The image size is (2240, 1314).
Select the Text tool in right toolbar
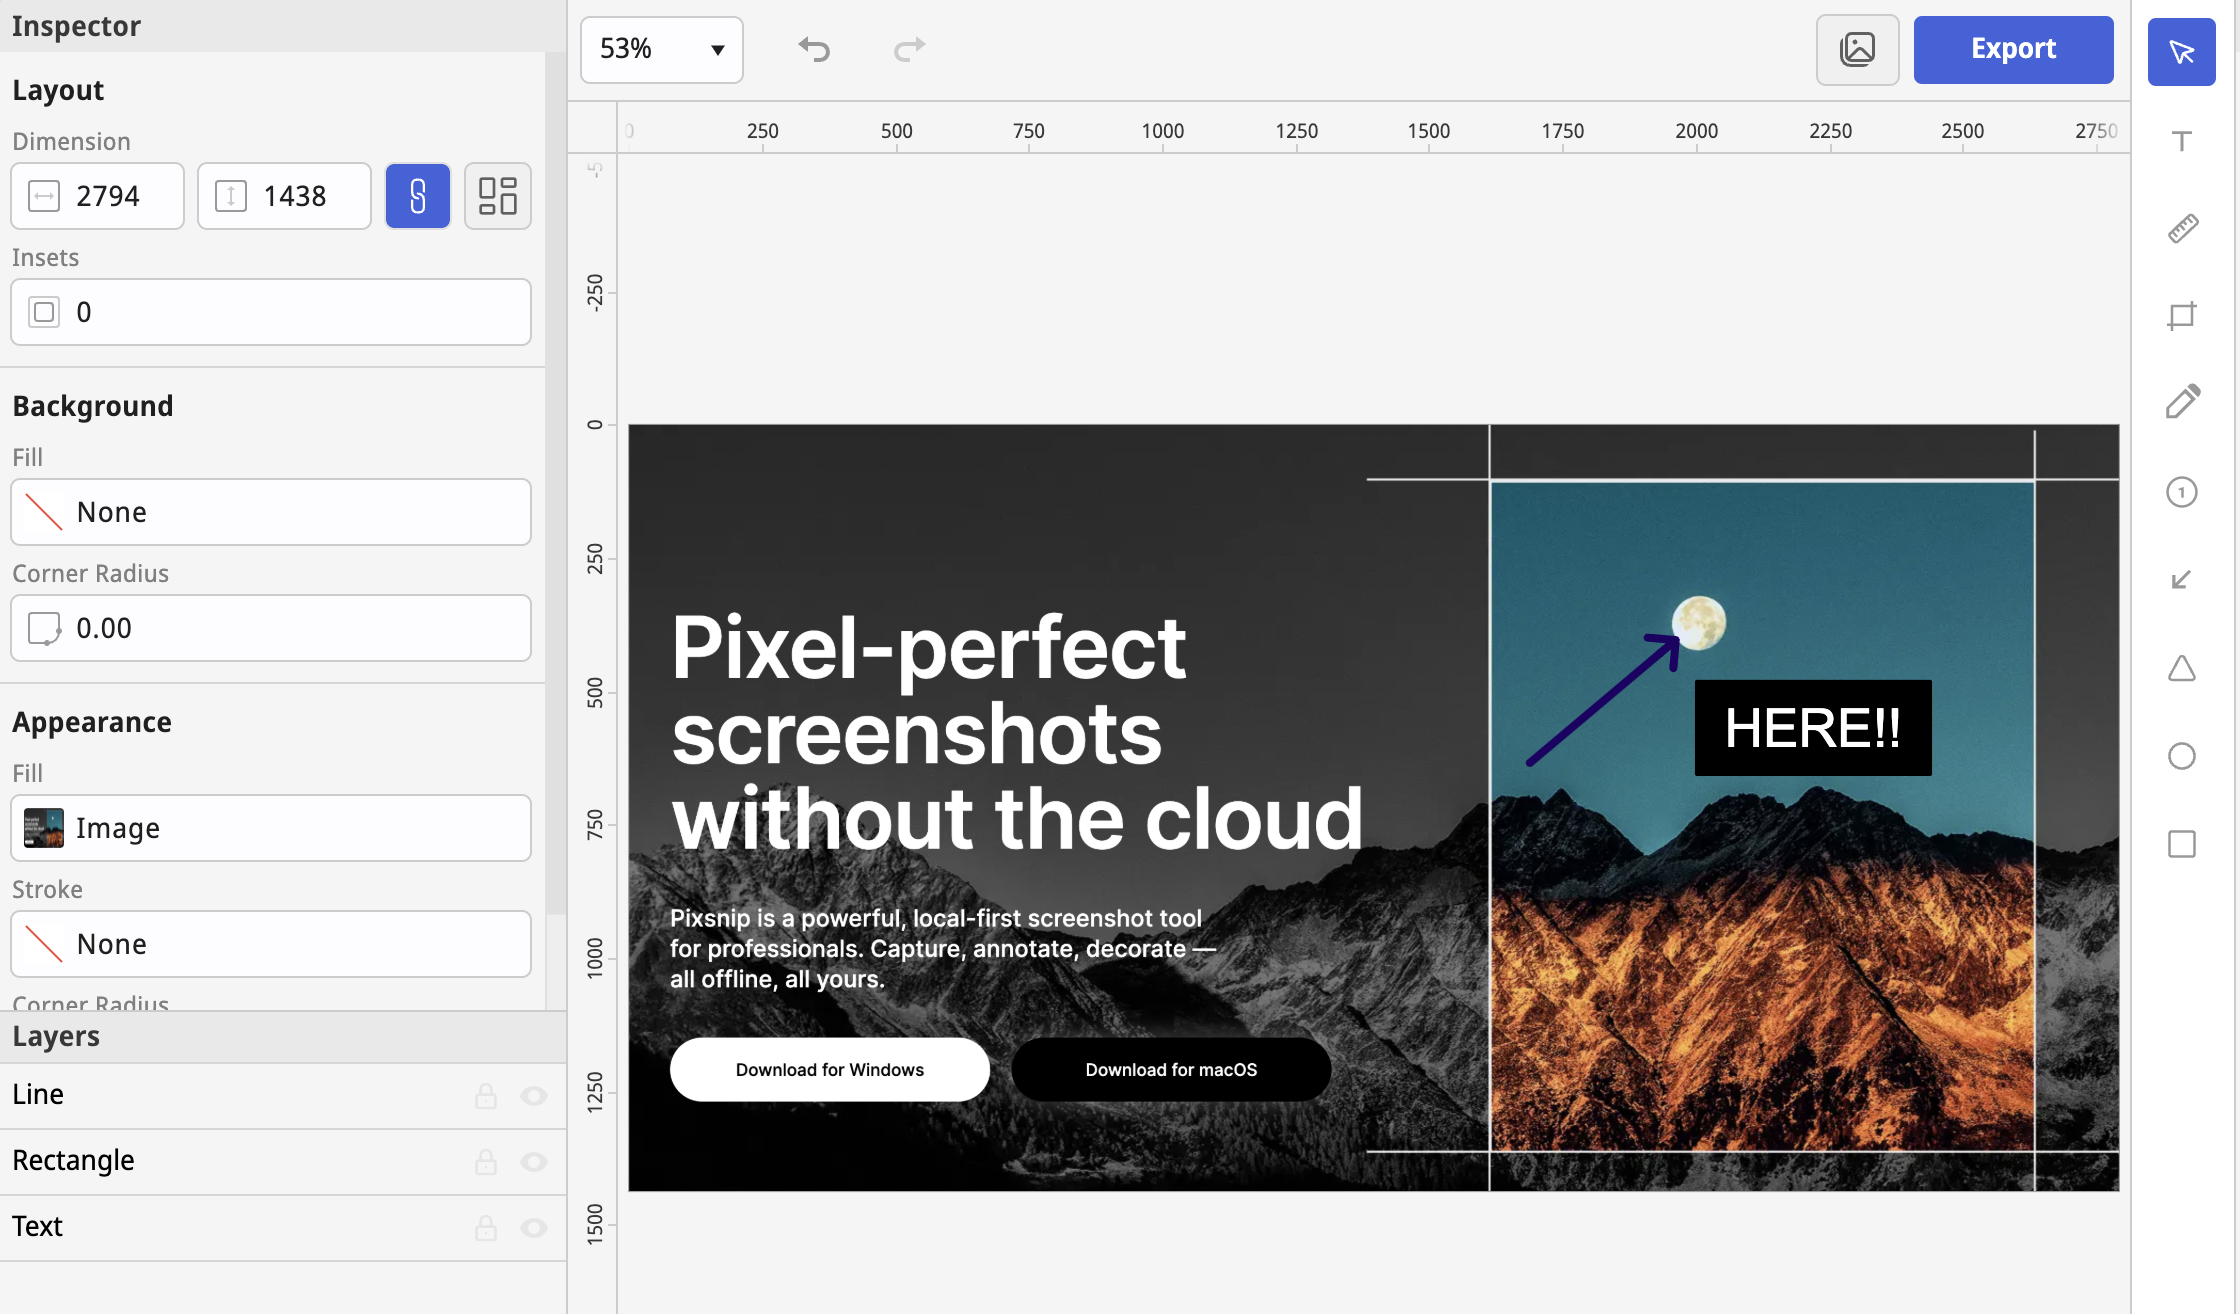pos(2182,141)
